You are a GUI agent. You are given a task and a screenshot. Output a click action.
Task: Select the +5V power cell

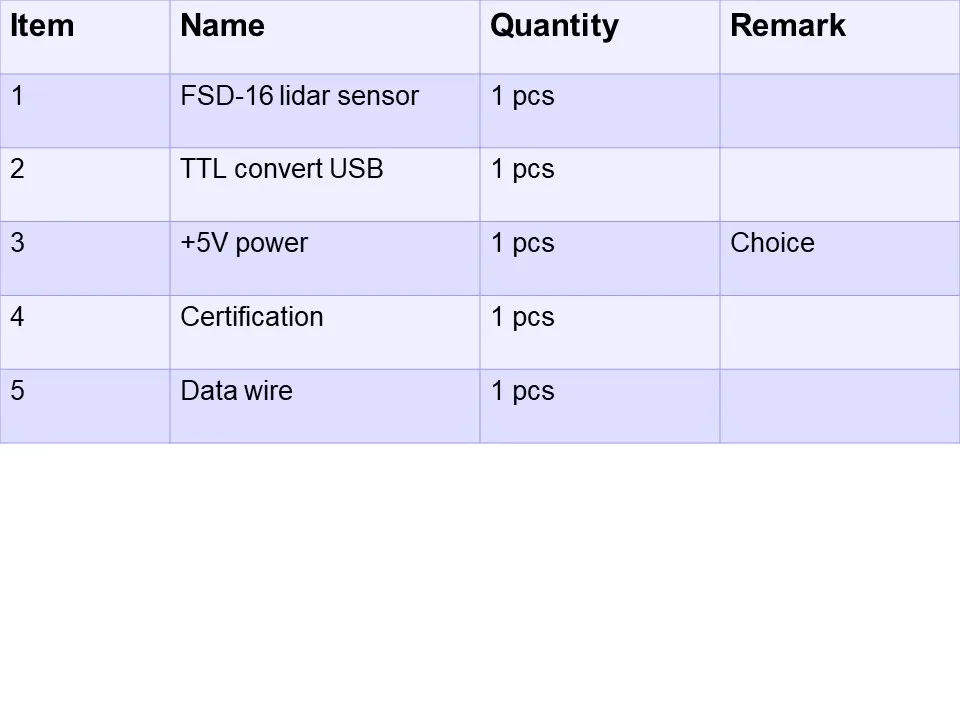point(325,258)
